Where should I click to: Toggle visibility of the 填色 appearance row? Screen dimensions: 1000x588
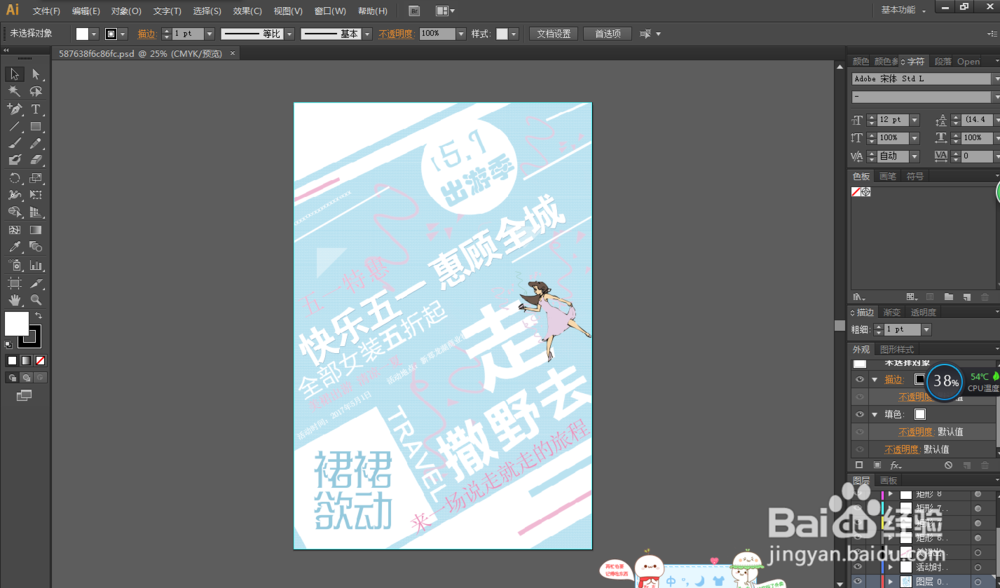(859, 415)
